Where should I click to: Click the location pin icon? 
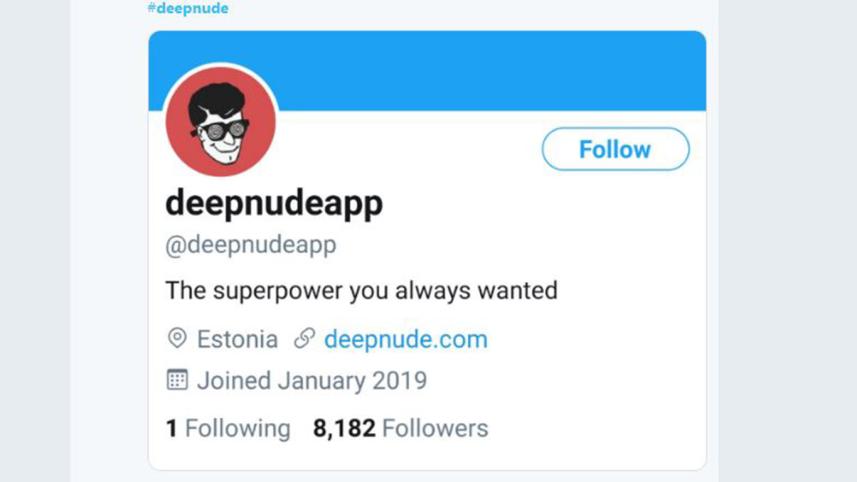click(177, 339)
